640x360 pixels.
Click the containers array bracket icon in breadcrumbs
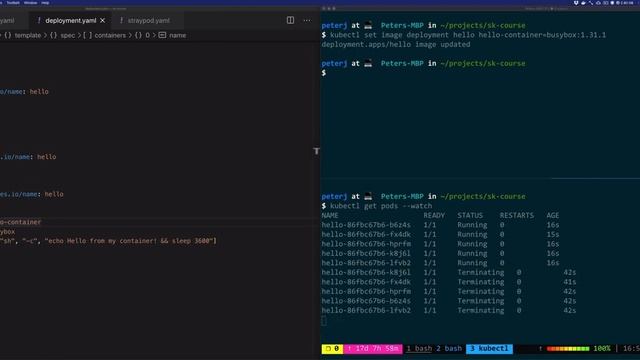click(x=87, y=36)
